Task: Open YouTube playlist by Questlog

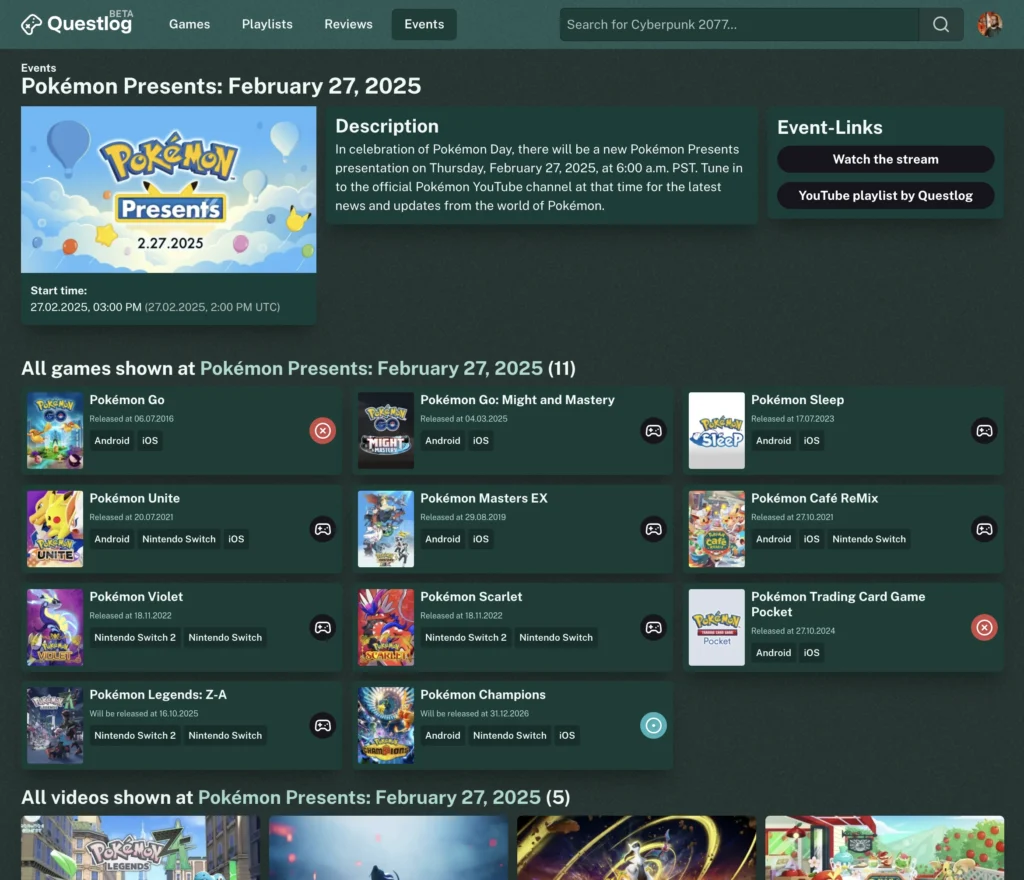Action: (885, 195)
